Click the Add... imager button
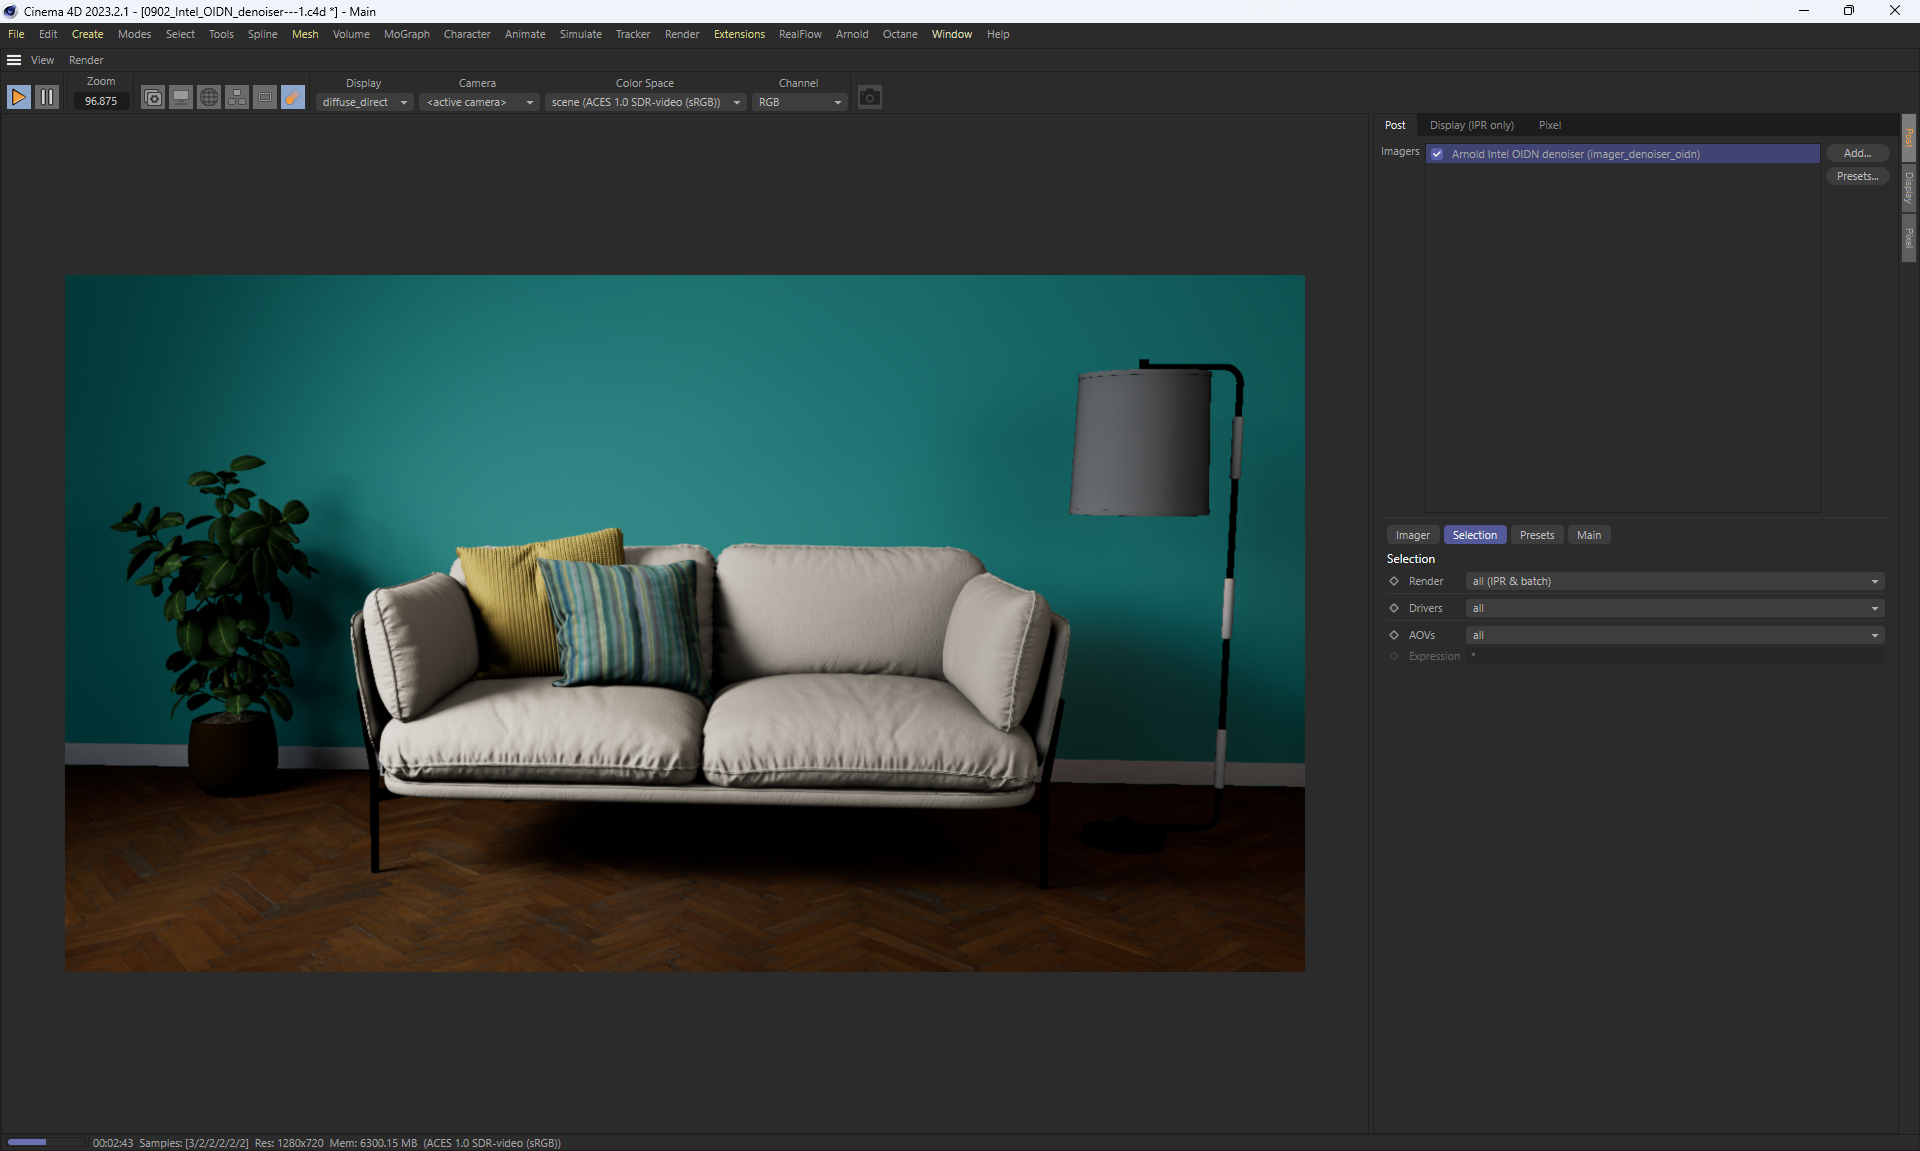Viewport: 1920px width, 1151px height. pyautogui.click(x=1857, y=153)
